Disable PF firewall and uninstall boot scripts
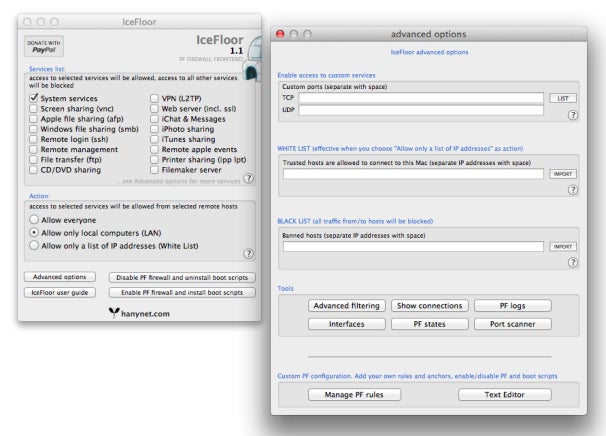Image resolution: width=606 pixels, height=436 pixels. (x=182, y=278)
